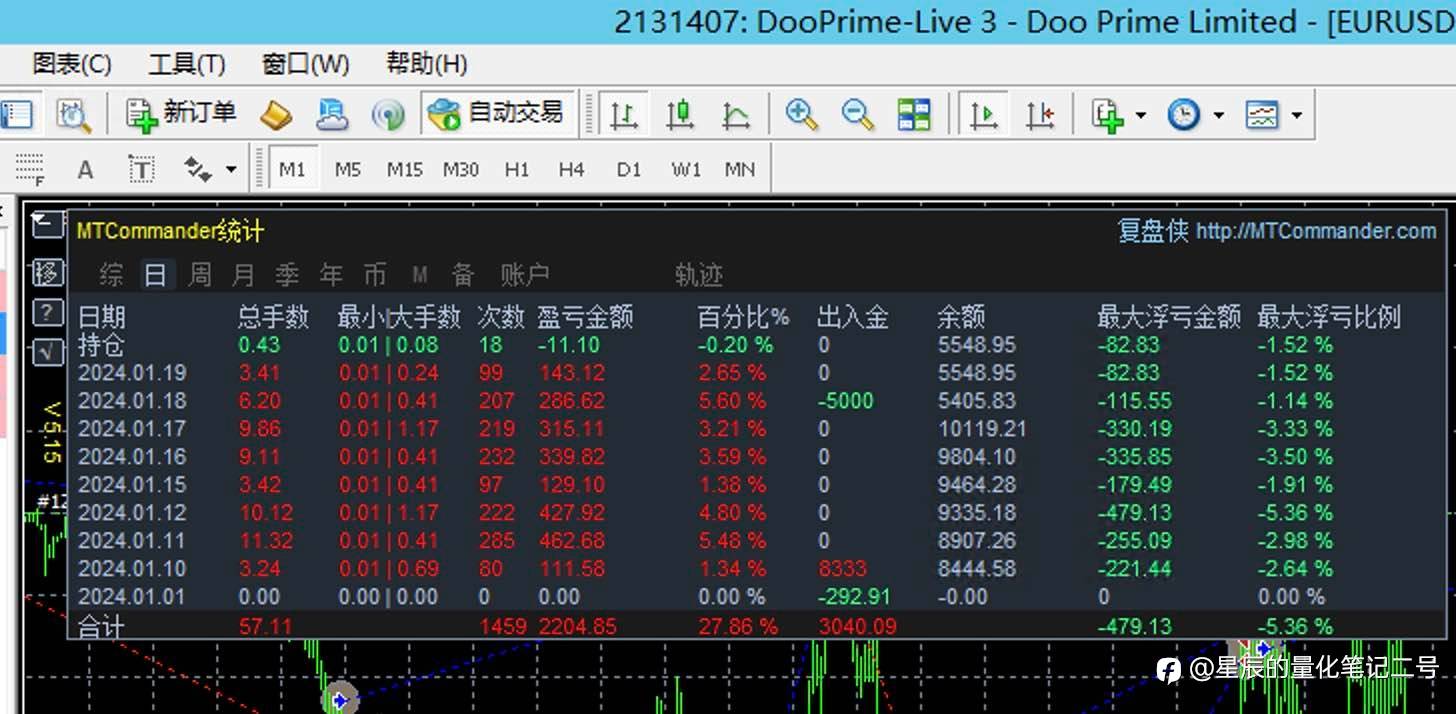This screenshot has height=714, width=1456.
Task: Toggle AutoTrading (自动交易) button
Action: pyautogui.click(x=496, y=114)
